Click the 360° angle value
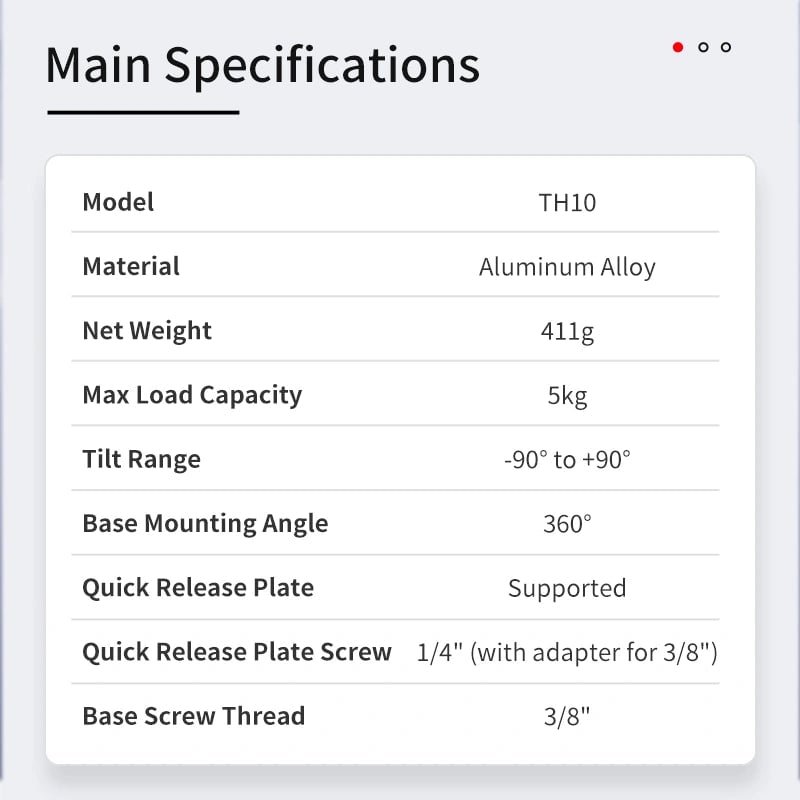 [567, 524]
